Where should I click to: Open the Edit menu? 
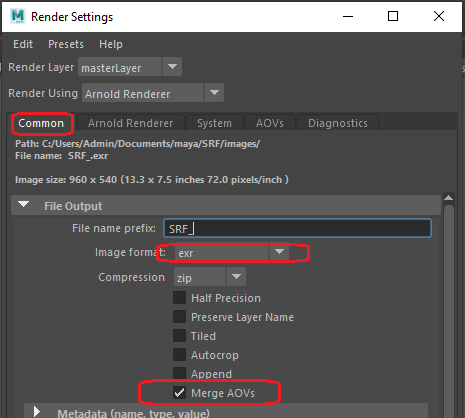coord(23,44)
